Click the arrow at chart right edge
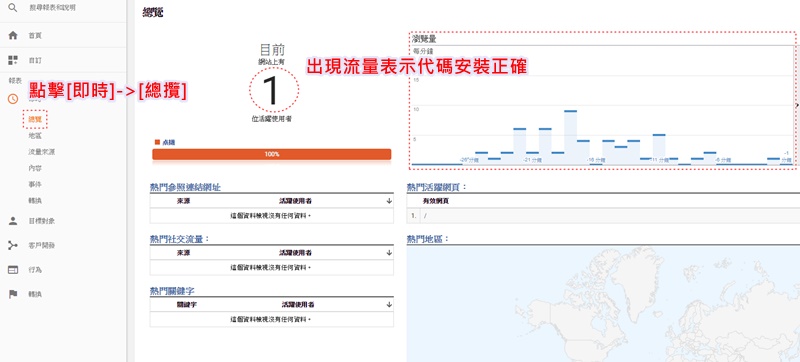The width and height of the screenshot is (800, 362). click(x=797, y=105)
